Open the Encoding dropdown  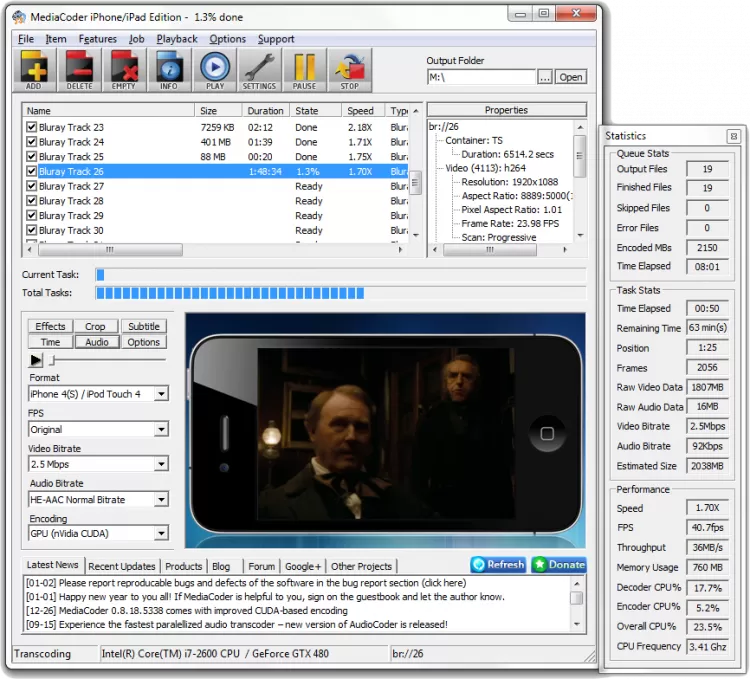pos(161,535)
